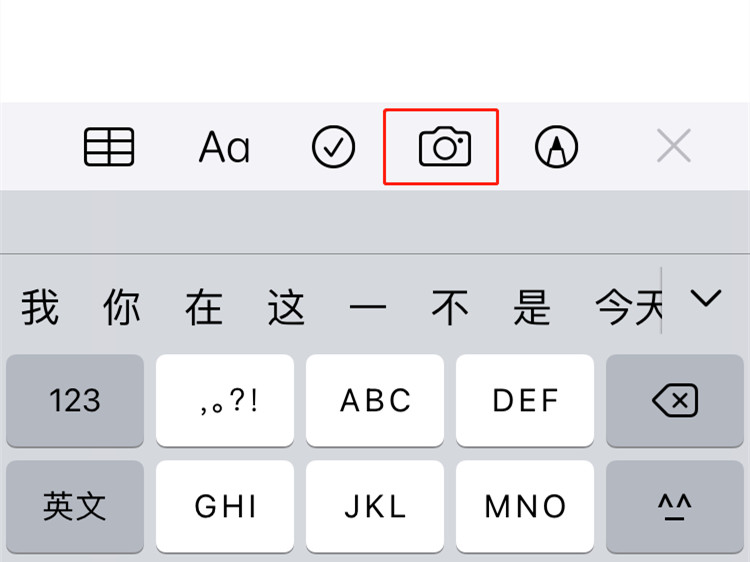Add a checklist with the checkmark icon
Screen dimensions: 750x562
click(333, 147)
